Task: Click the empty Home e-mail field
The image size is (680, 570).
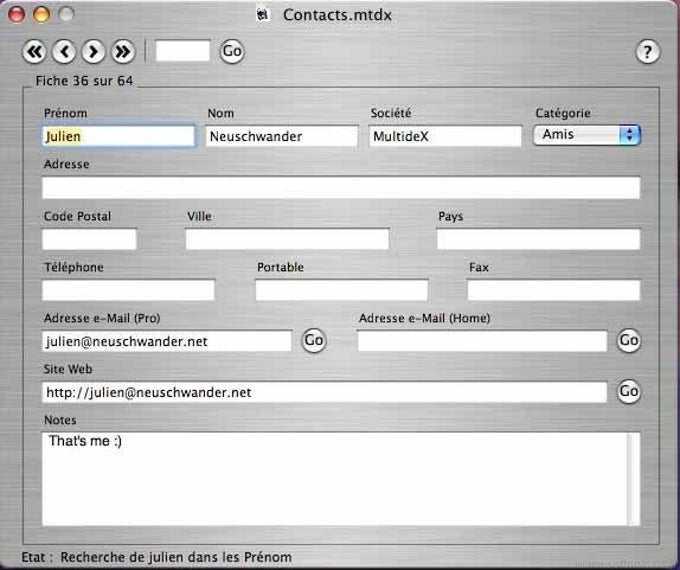Action: 482,341
